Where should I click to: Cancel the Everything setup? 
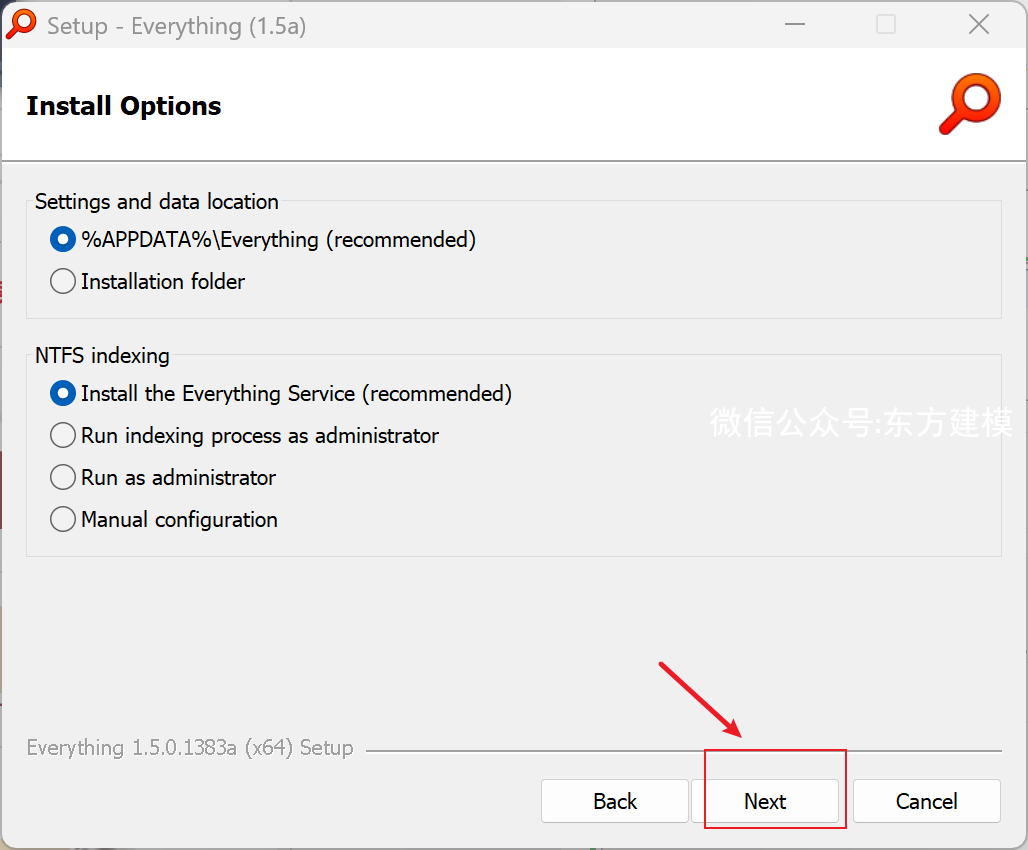click(926, 801)
